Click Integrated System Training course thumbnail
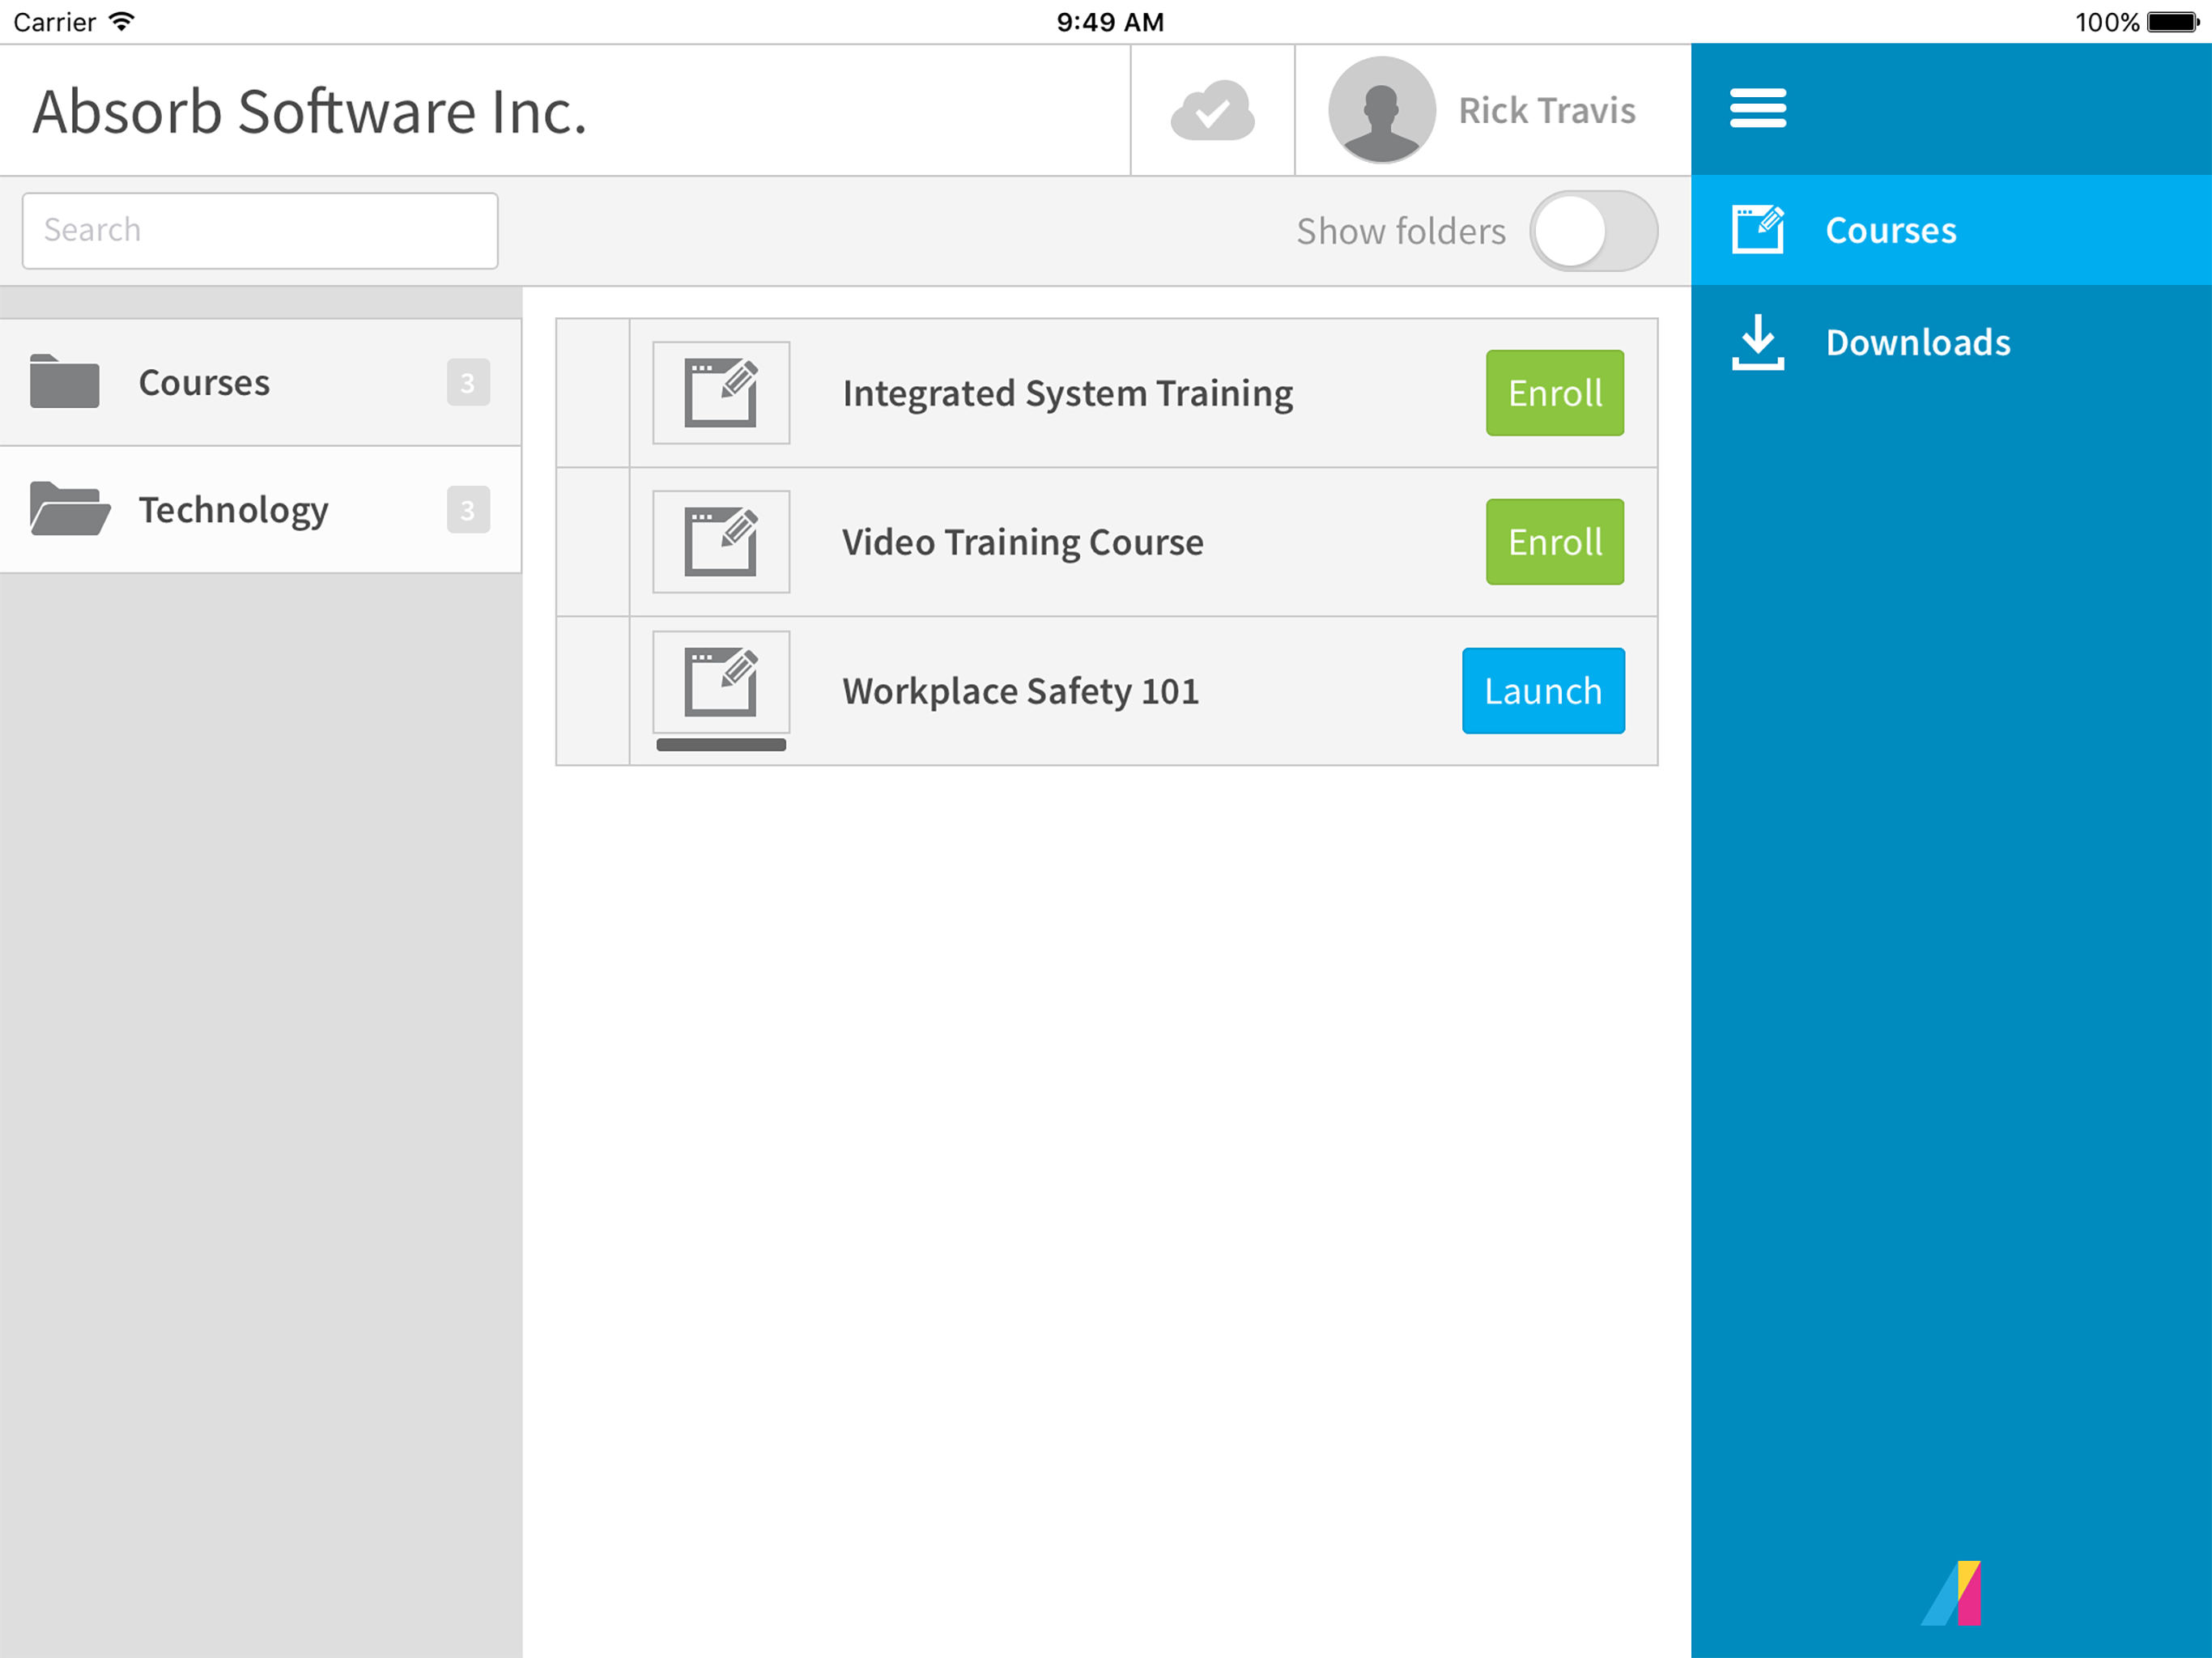Image resolution: width=2212 pixels, height=1658 pixels. (721, 393)
